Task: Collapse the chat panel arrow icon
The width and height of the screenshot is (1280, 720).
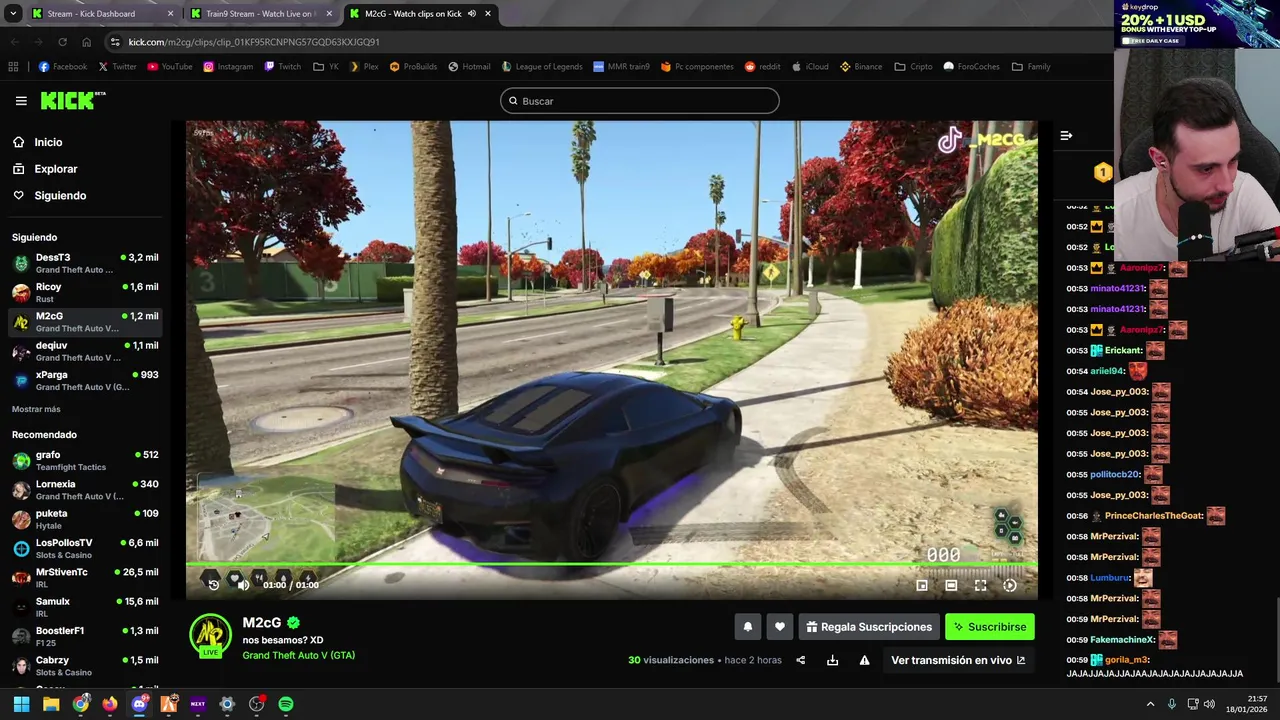Action: click(1066, 136)
